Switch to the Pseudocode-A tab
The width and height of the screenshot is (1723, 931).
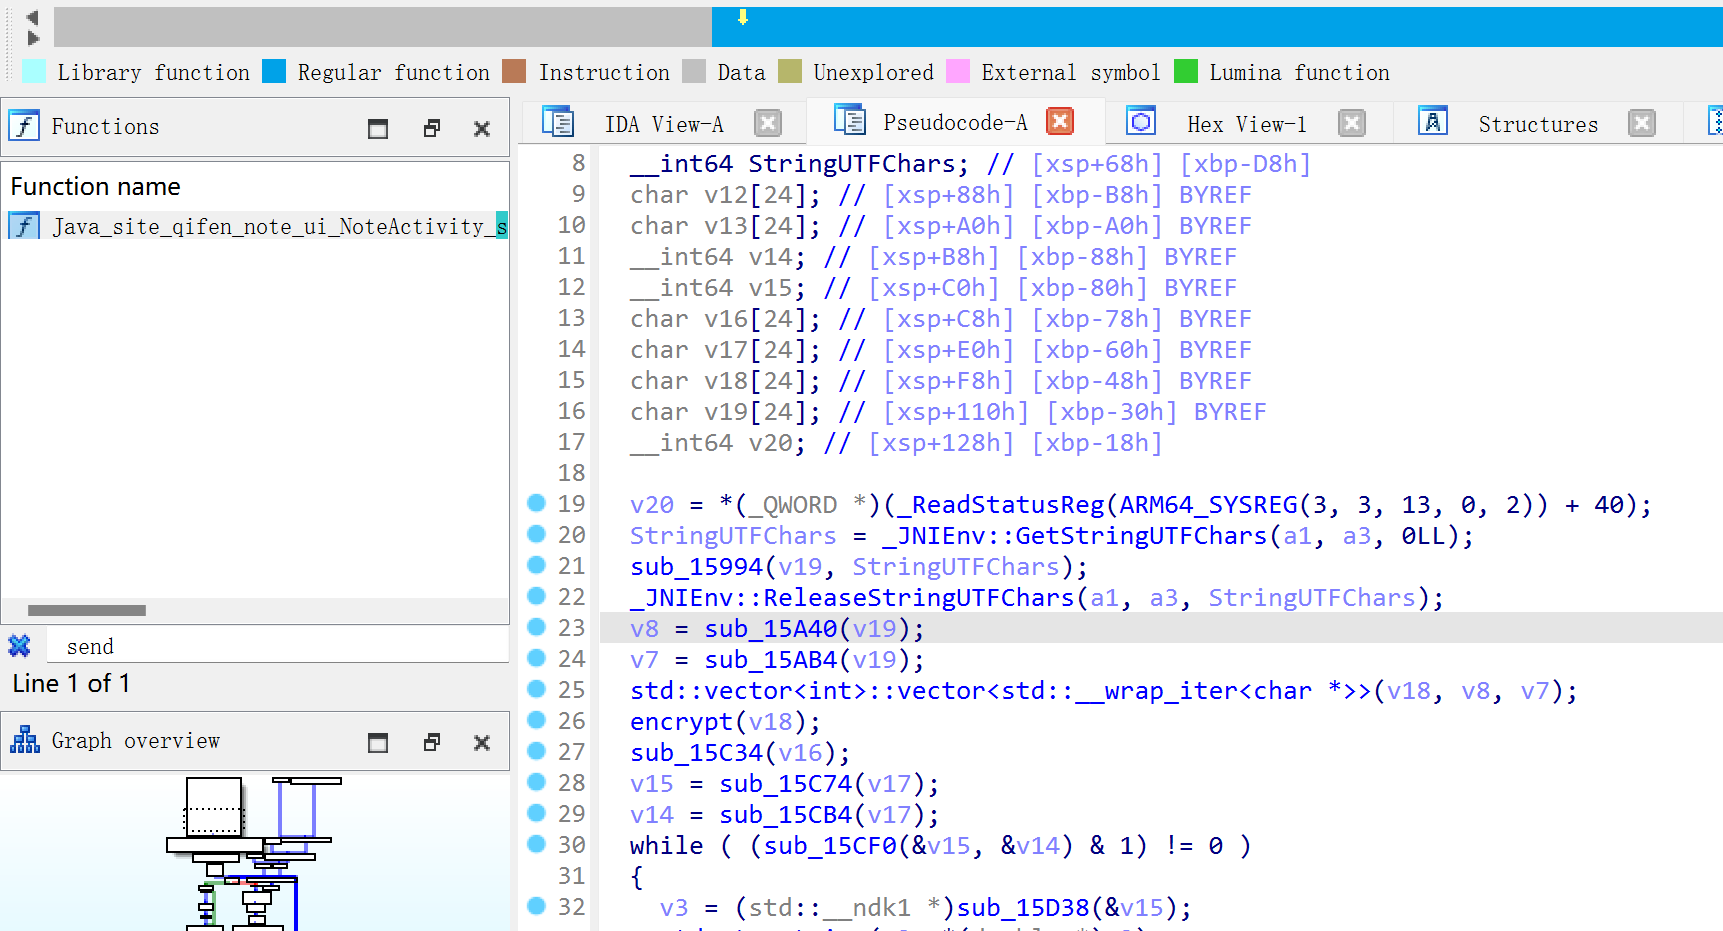click(955, 122)
